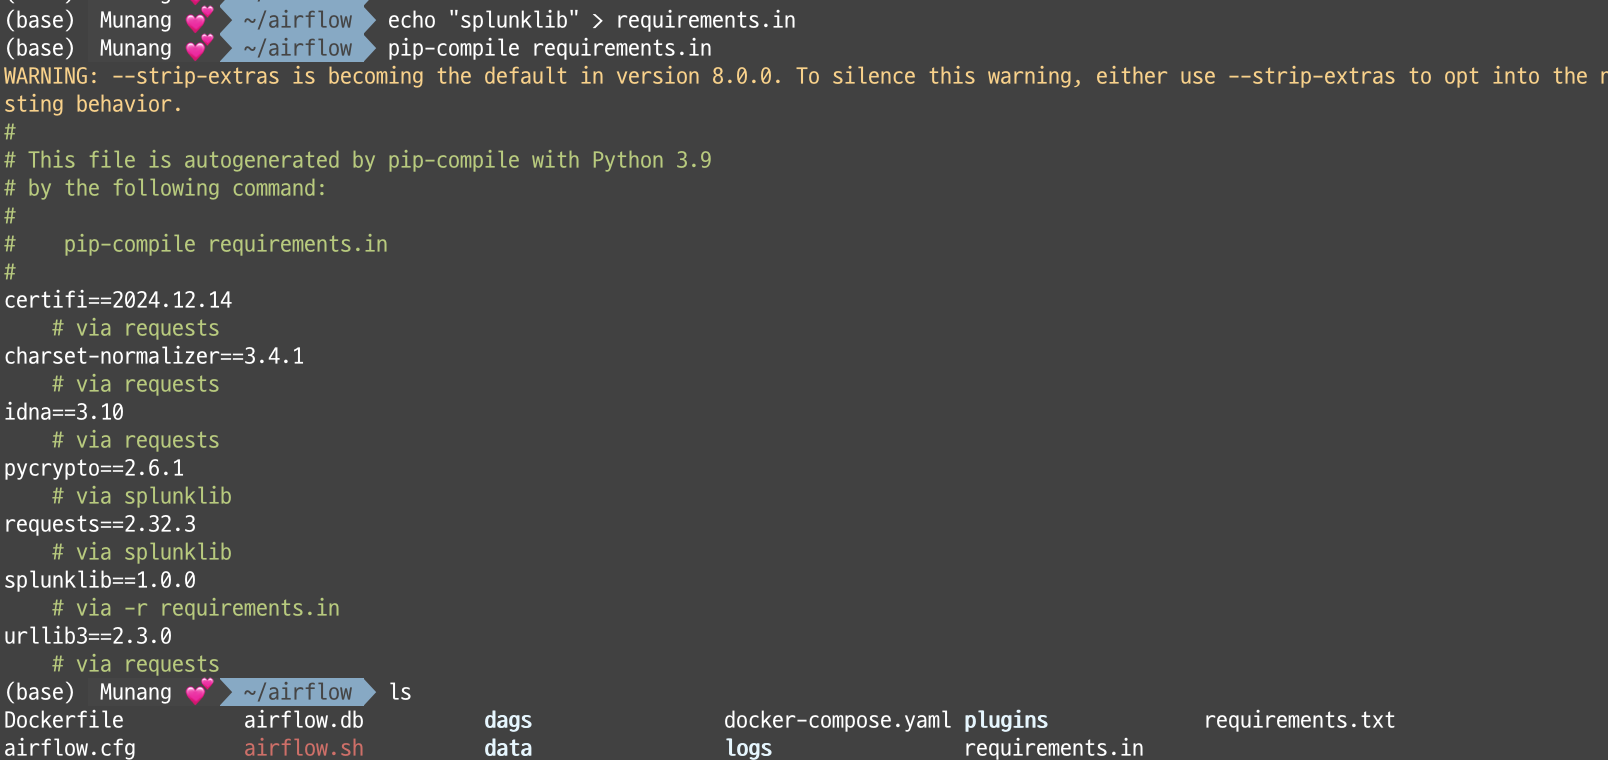
Task: Click the certifi==2024.12.14 line
Action: tap(118, 300)
